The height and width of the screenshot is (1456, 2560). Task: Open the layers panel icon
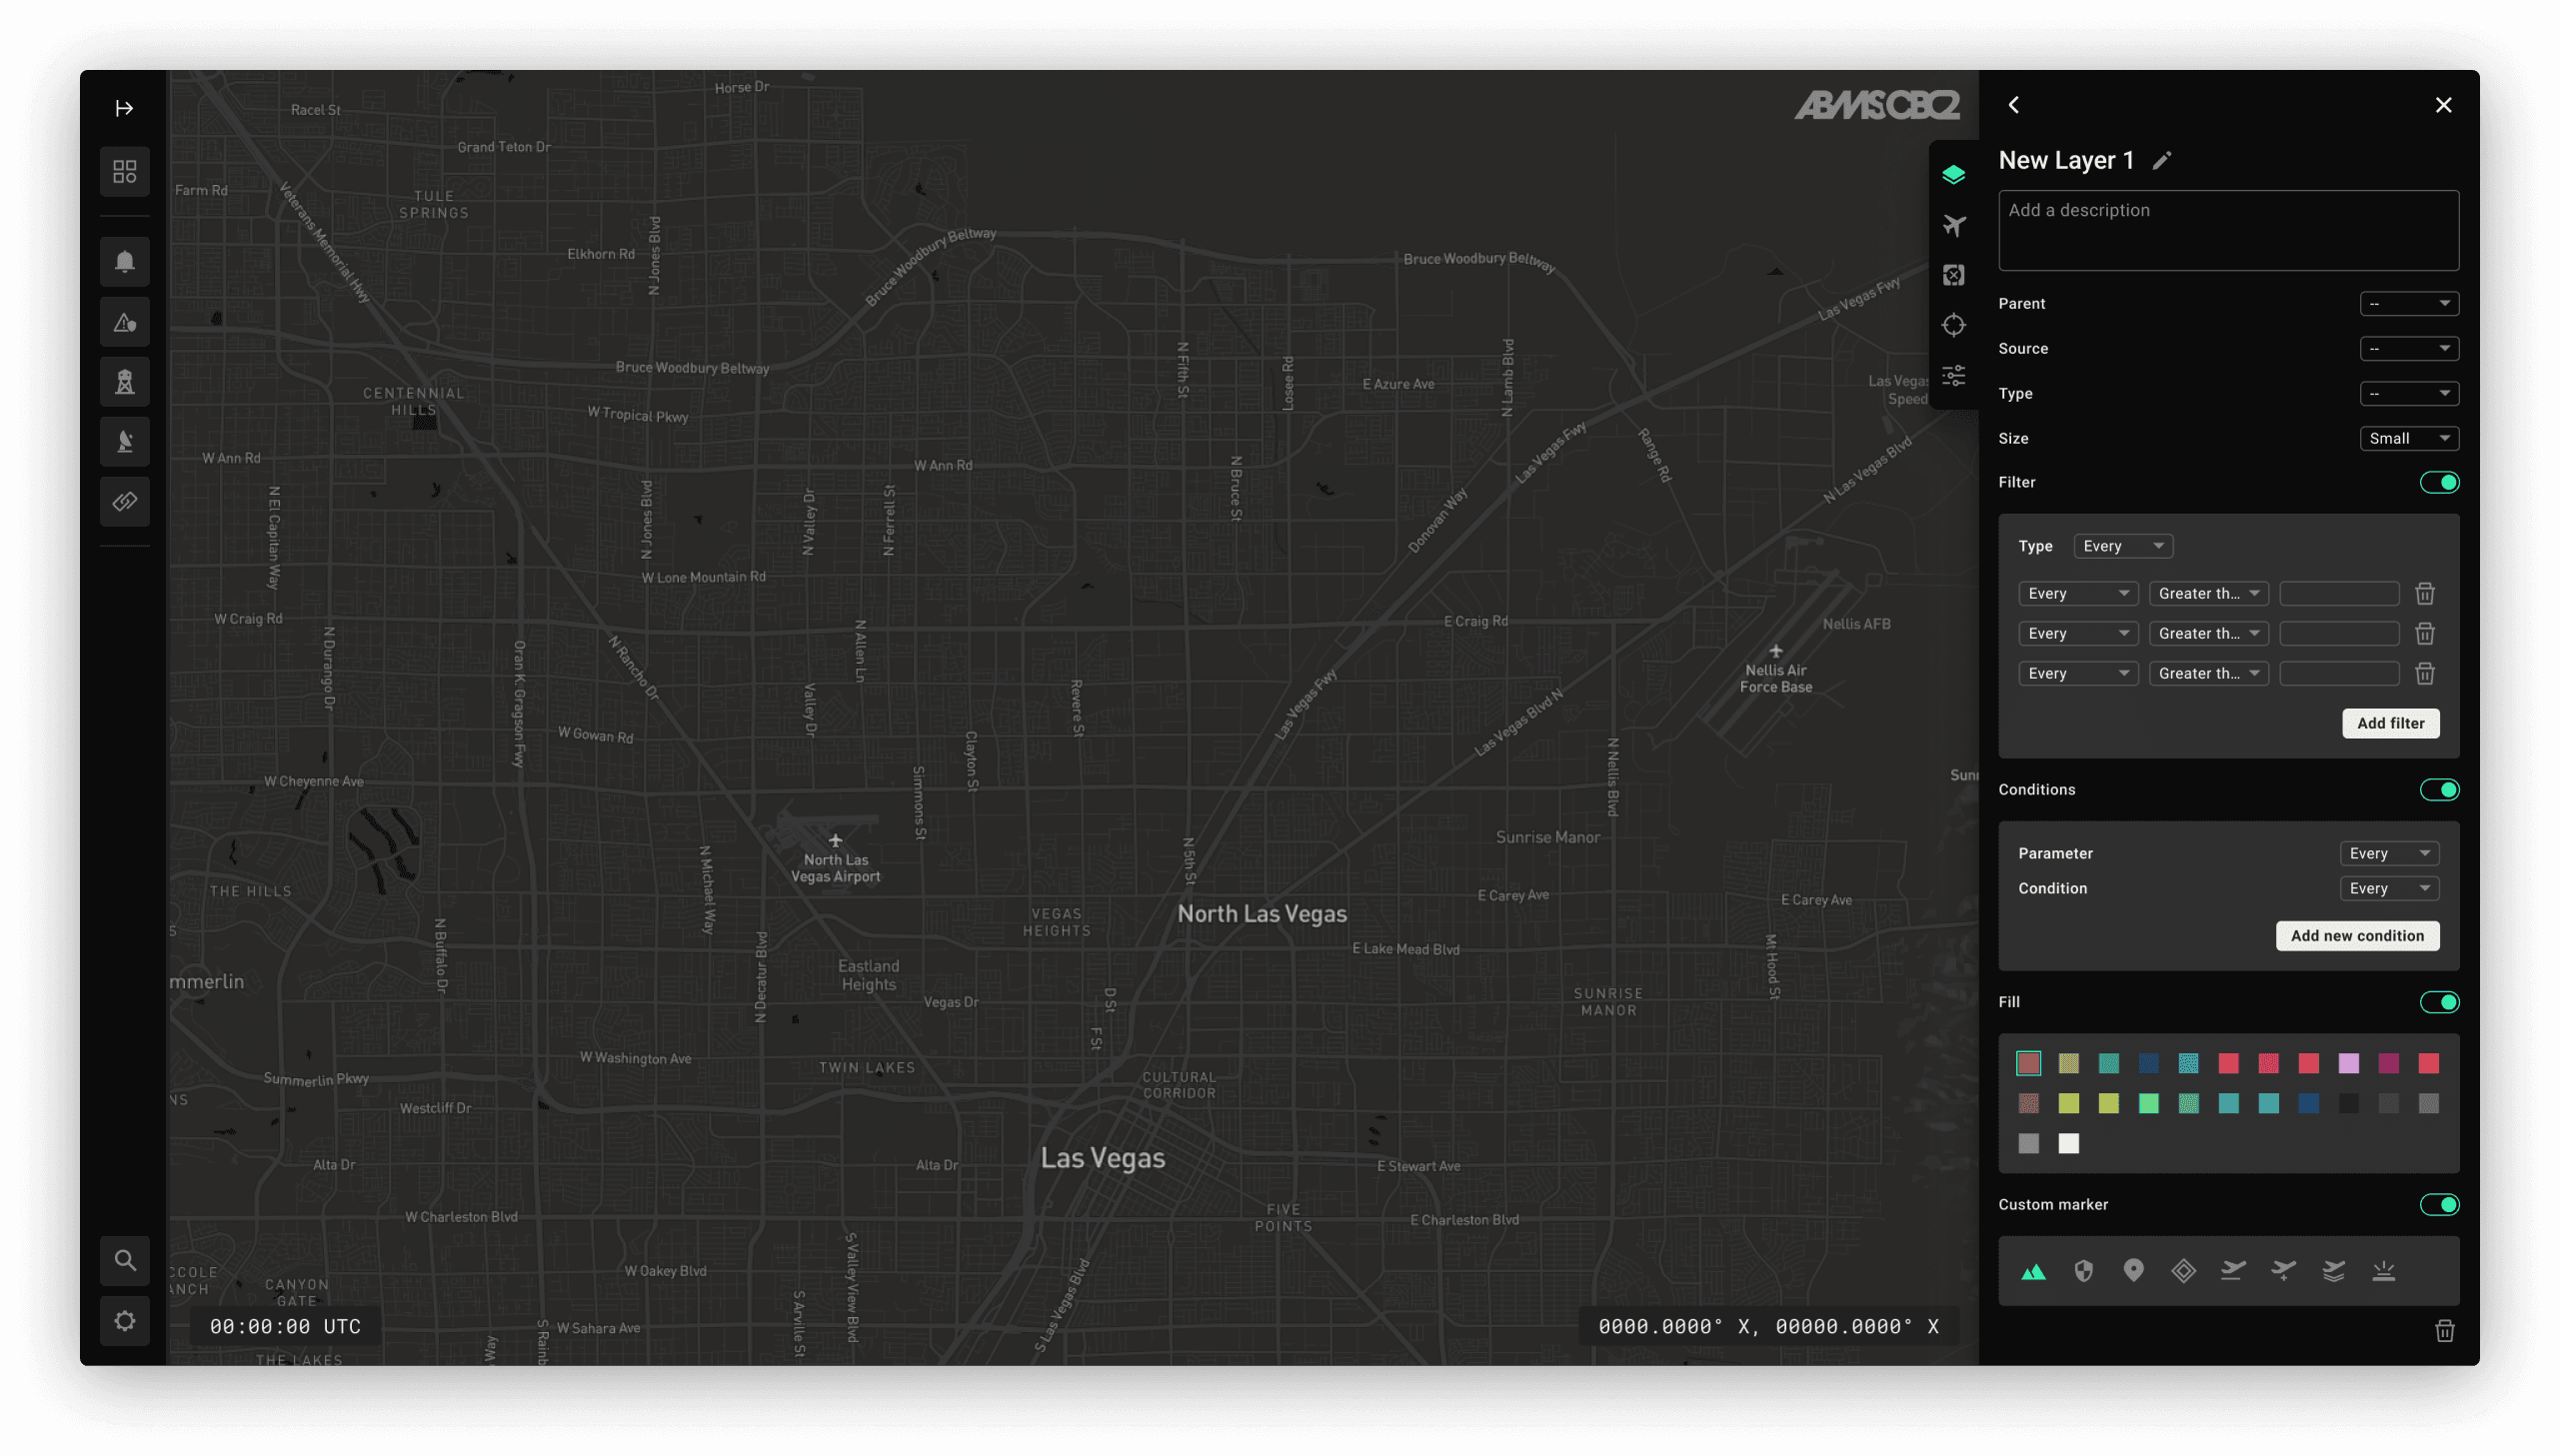click(x=1955, y=173)
